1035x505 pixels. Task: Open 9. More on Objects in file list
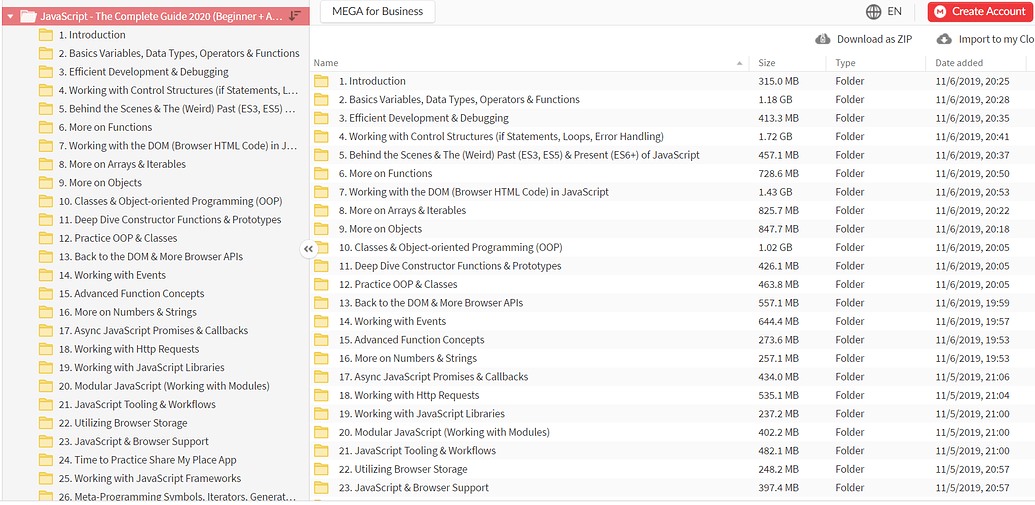380,229
